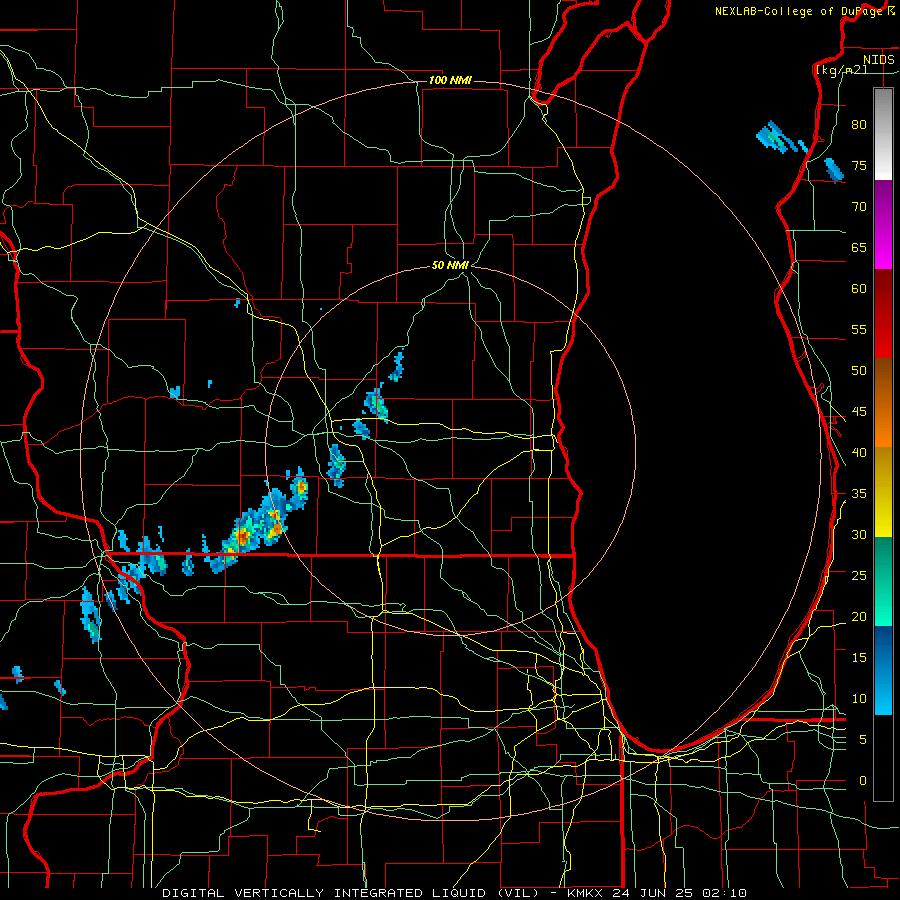Click the 24 JUN 25 02:10 timestamp
The height and width of the screenshot is (900, 900).
click(680, 893)
